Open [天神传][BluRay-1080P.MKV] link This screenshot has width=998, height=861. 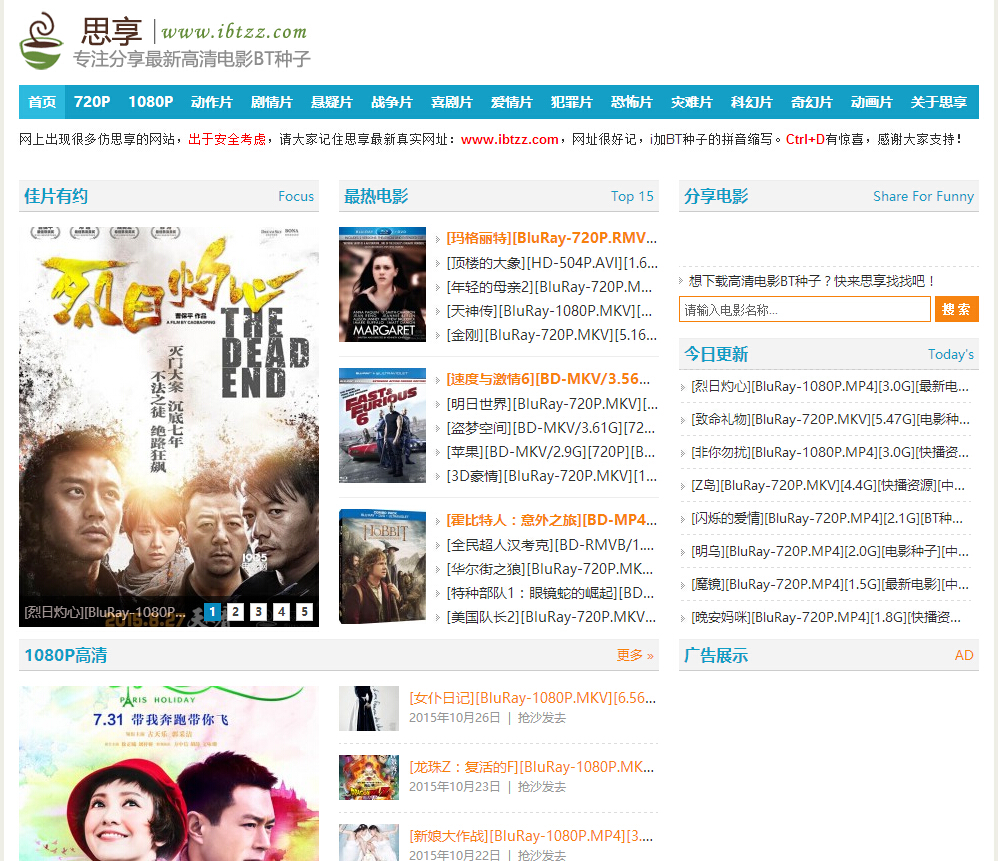tap(549, 311)
